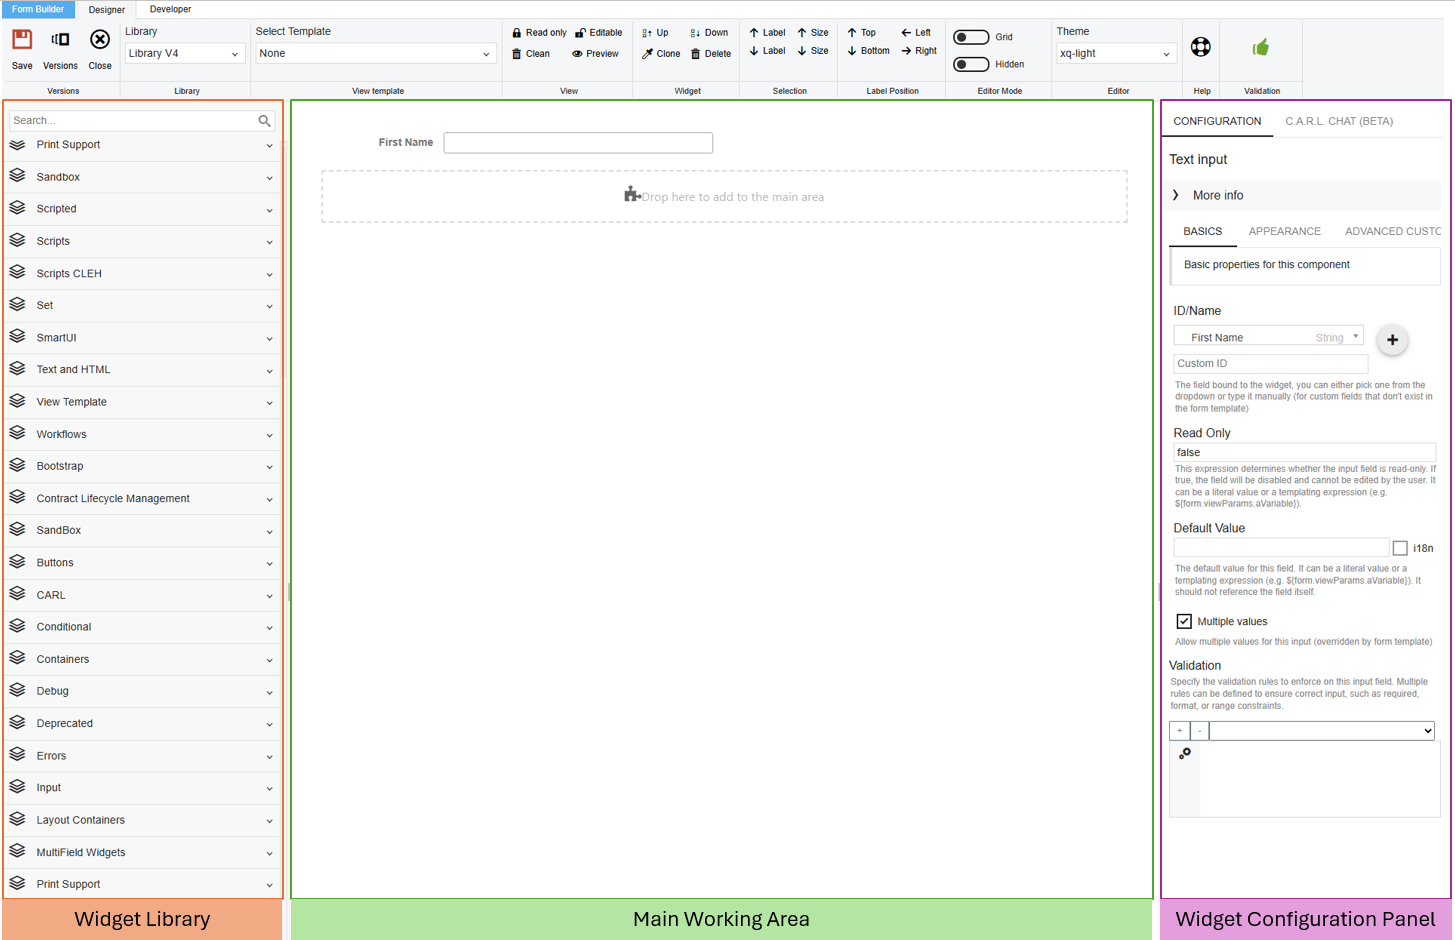The image size is (1455, 940).
Task: Open the Library V4 dropdown
Action: click(x=184, y=54)
